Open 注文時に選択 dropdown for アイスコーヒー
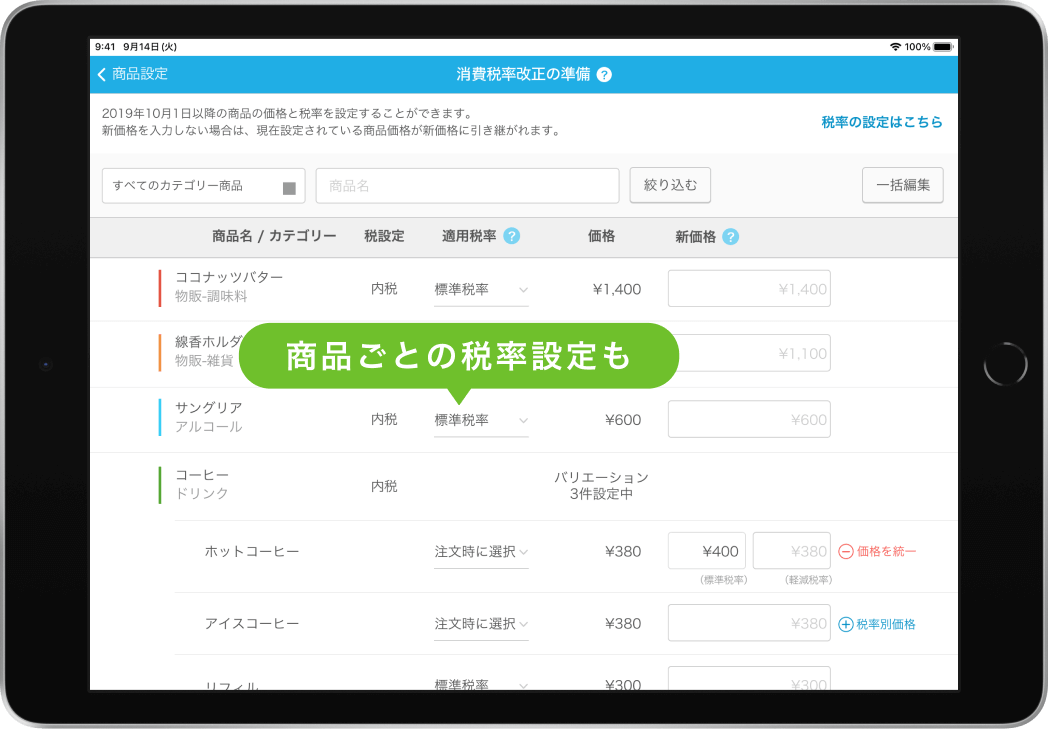This screenshot has height=729, width=1048. pos(481,624)
